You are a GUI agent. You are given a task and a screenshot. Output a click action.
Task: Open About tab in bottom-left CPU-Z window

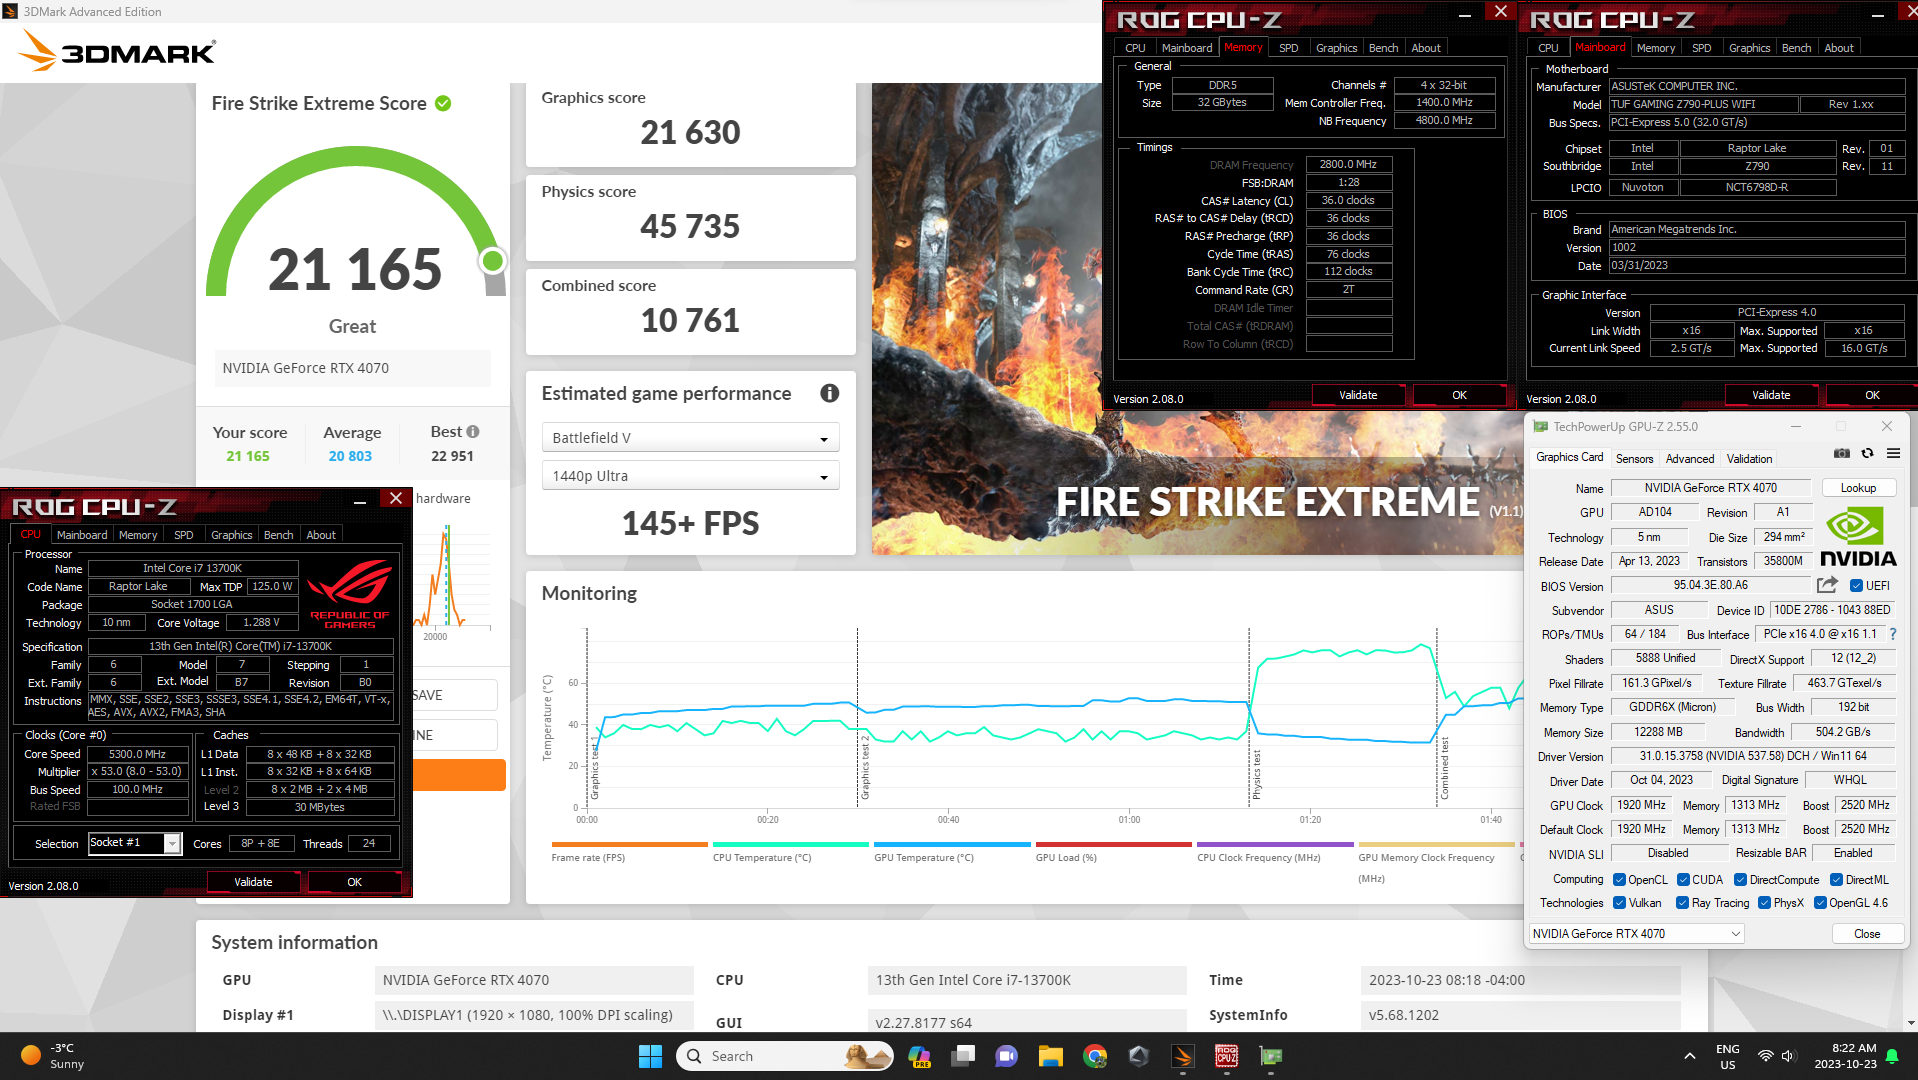coord(321,535)
